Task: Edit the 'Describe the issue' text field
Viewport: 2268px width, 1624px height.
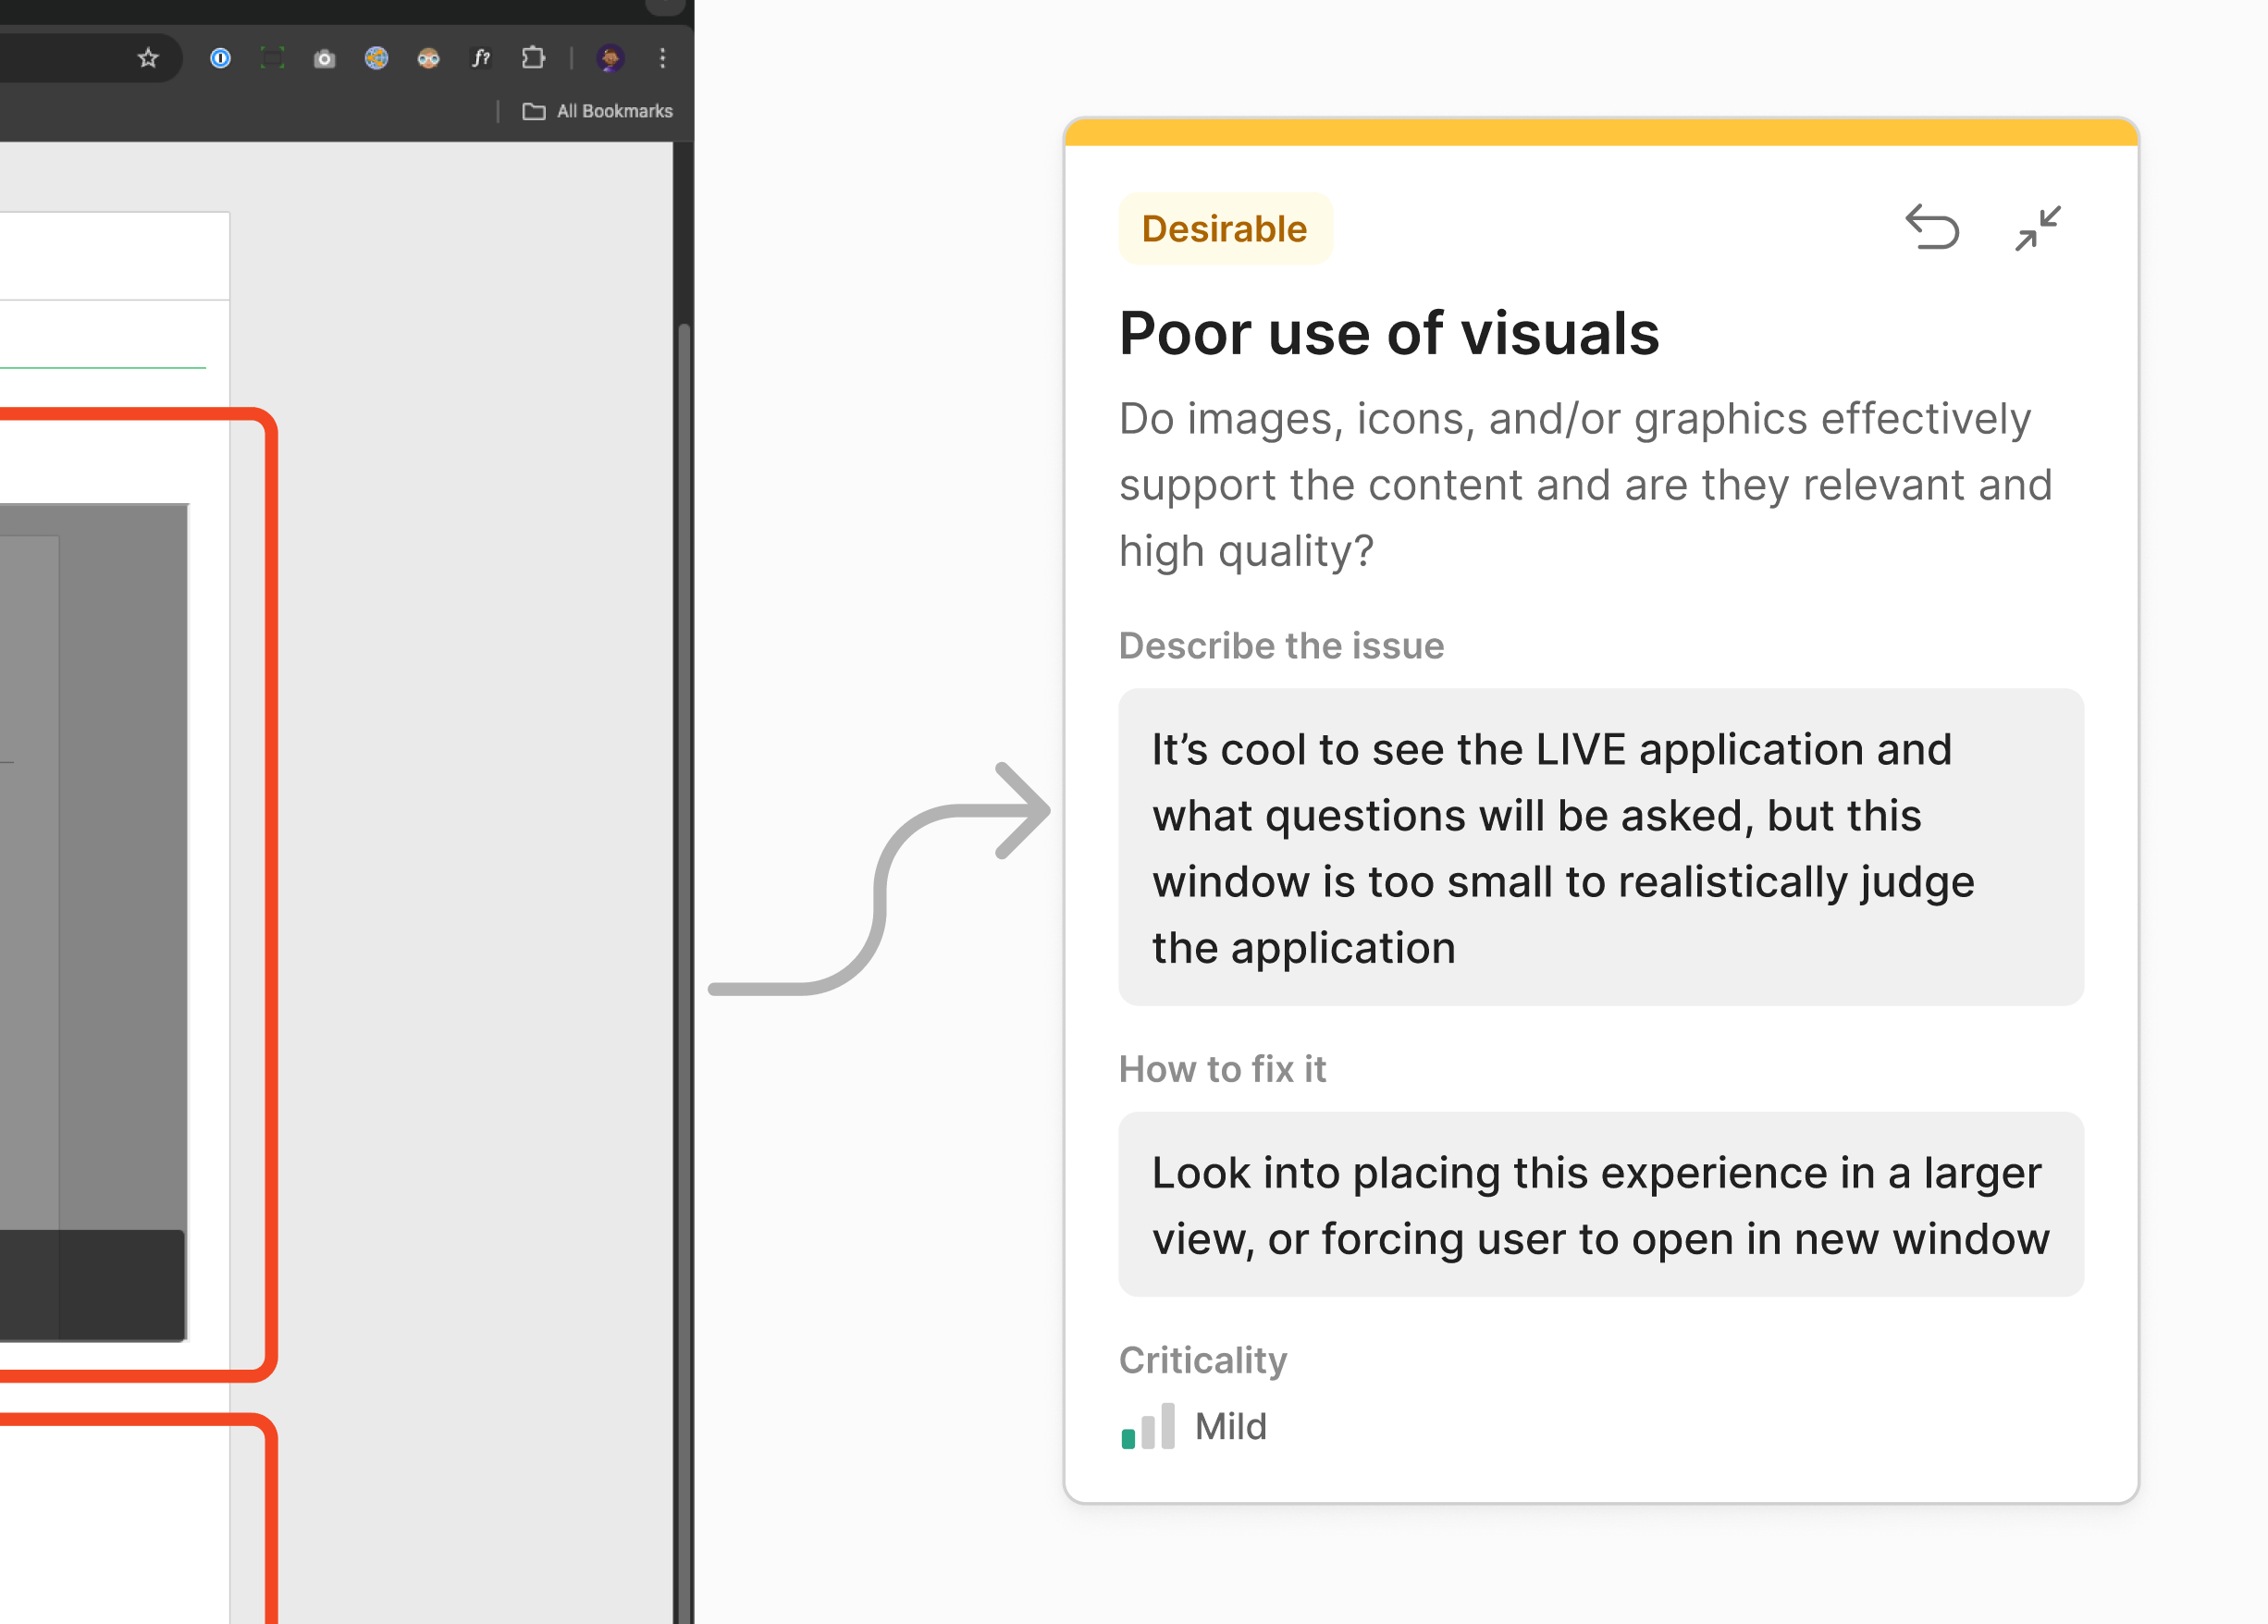Action: click(x=1601, y=847)
